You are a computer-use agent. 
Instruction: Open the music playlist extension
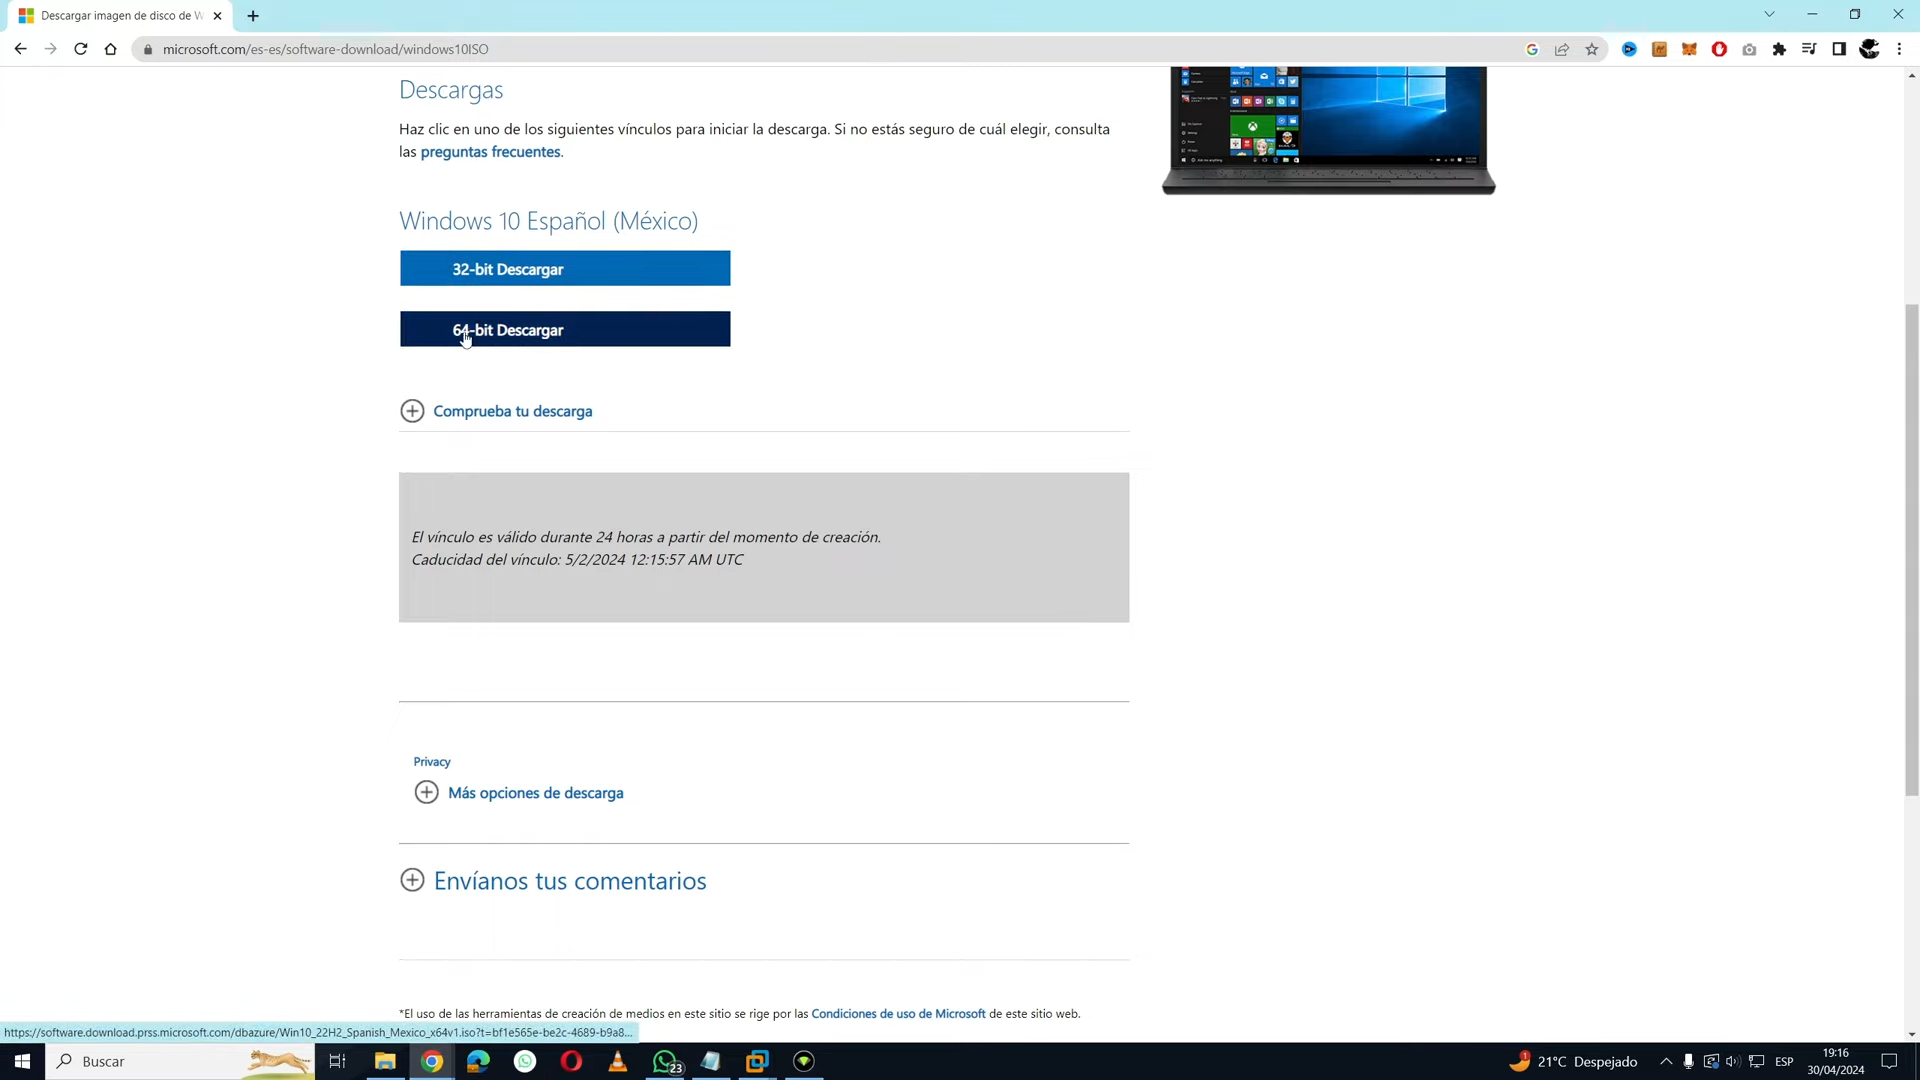[x=1809, y=49]
